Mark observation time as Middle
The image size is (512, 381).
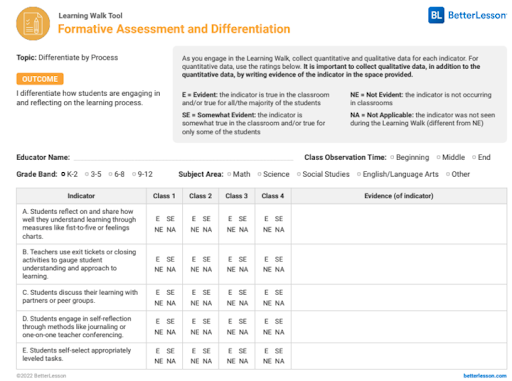(x=439, y=157)
